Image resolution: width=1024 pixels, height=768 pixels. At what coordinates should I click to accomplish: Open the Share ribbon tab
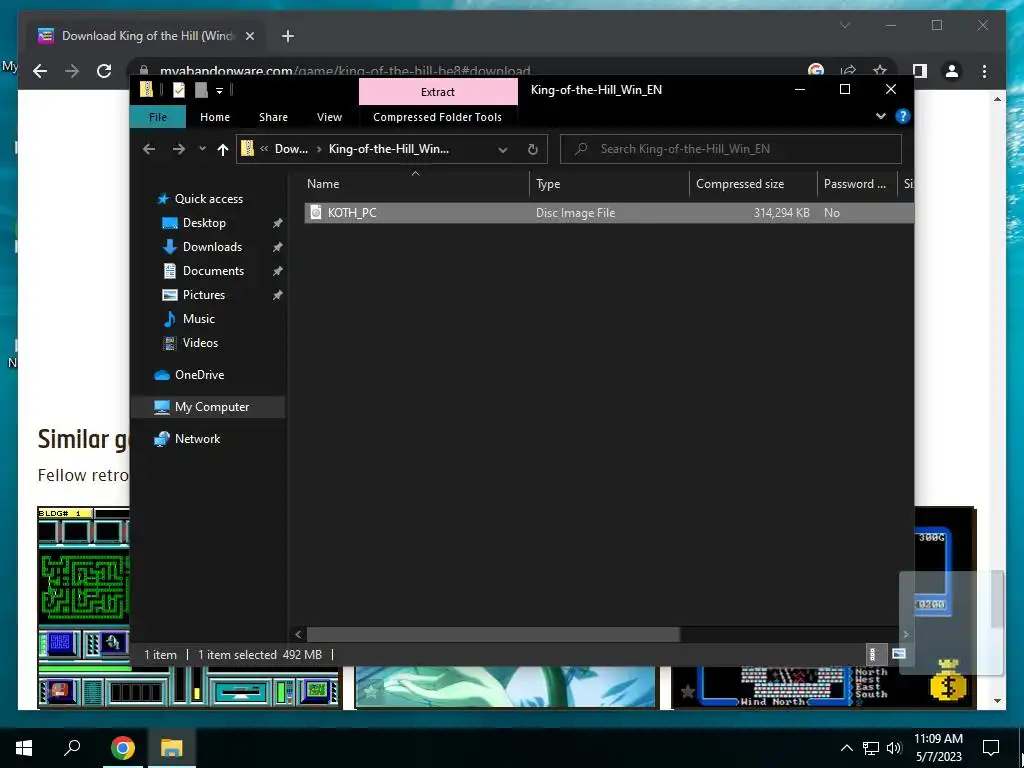pyautogui.click(x=273, y=117)
